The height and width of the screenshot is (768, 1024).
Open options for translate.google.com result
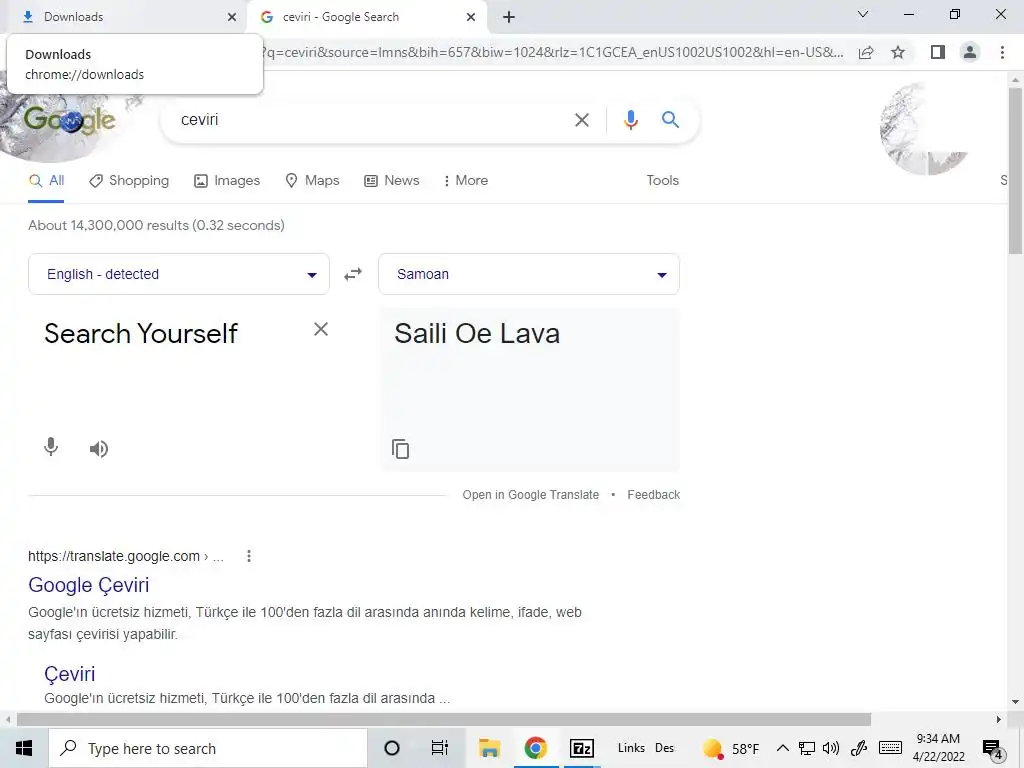[x=249, y=556]
